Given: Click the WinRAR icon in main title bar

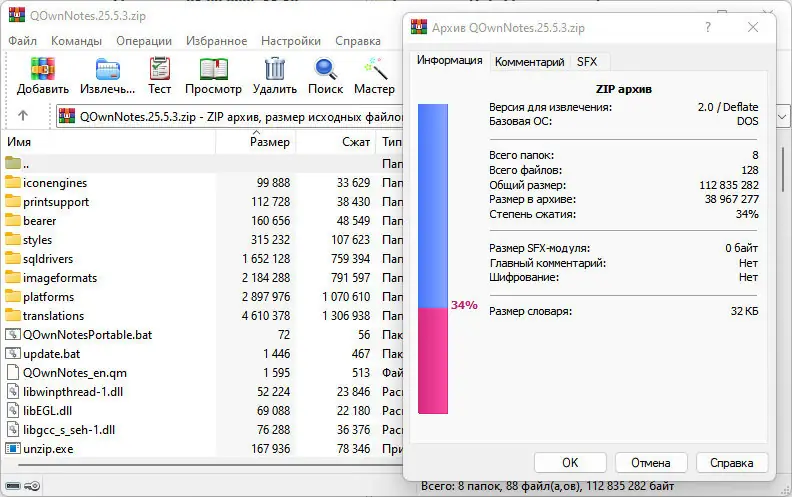Looking at the screenshot, I should point(17,14).
